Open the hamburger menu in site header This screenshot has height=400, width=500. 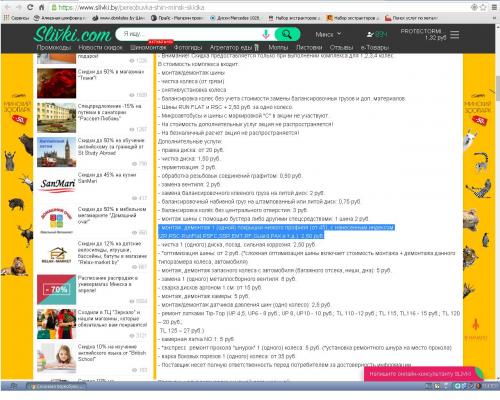455,34
